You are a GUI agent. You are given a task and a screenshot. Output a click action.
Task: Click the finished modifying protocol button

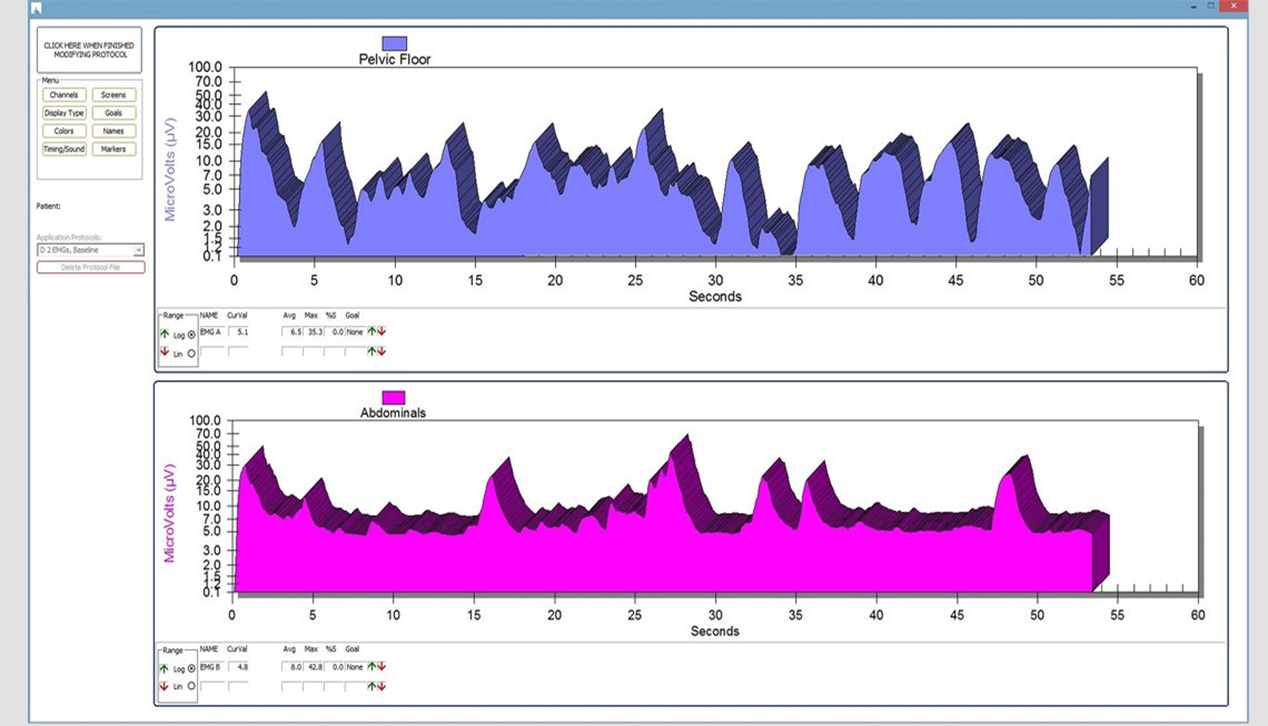(90, 50)
